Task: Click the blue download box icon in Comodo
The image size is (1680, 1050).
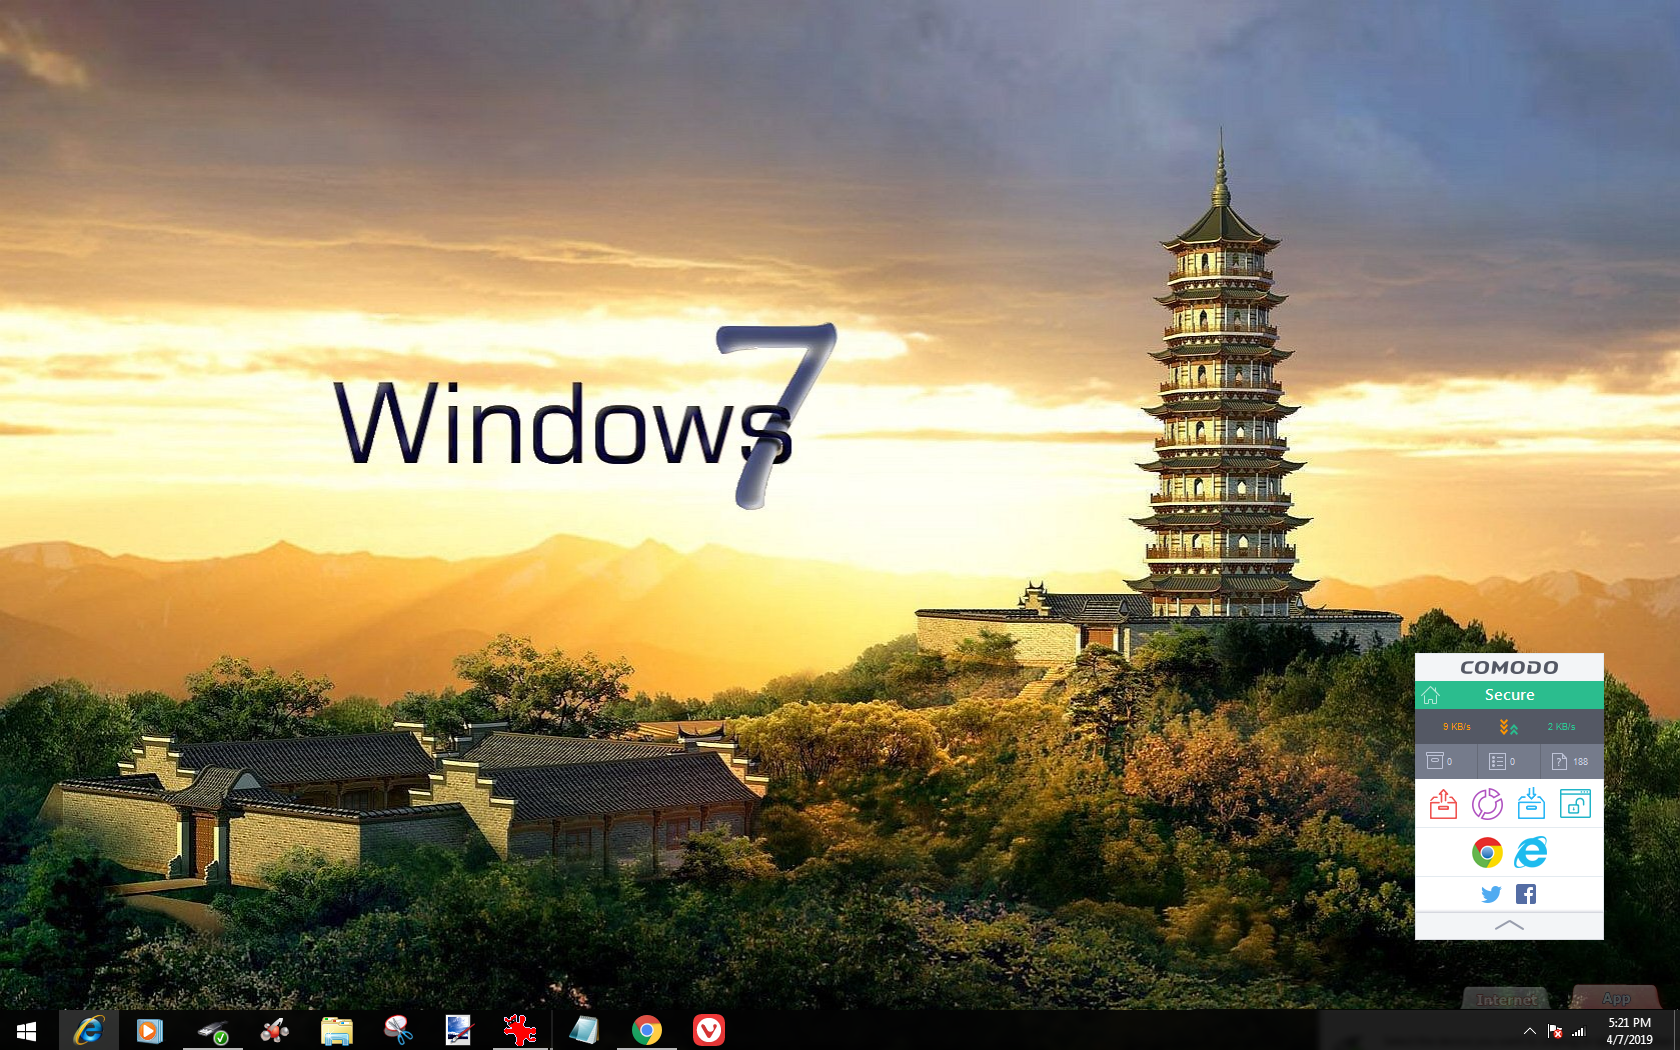Action: [1531, 804]
